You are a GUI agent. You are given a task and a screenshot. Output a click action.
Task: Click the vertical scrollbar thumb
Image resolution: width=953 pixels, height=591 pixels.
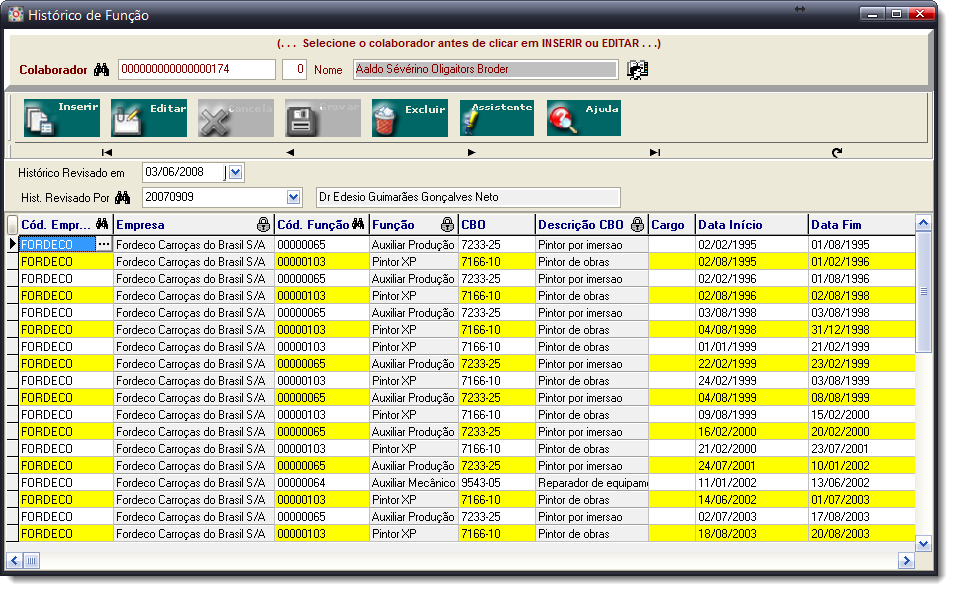923,292
